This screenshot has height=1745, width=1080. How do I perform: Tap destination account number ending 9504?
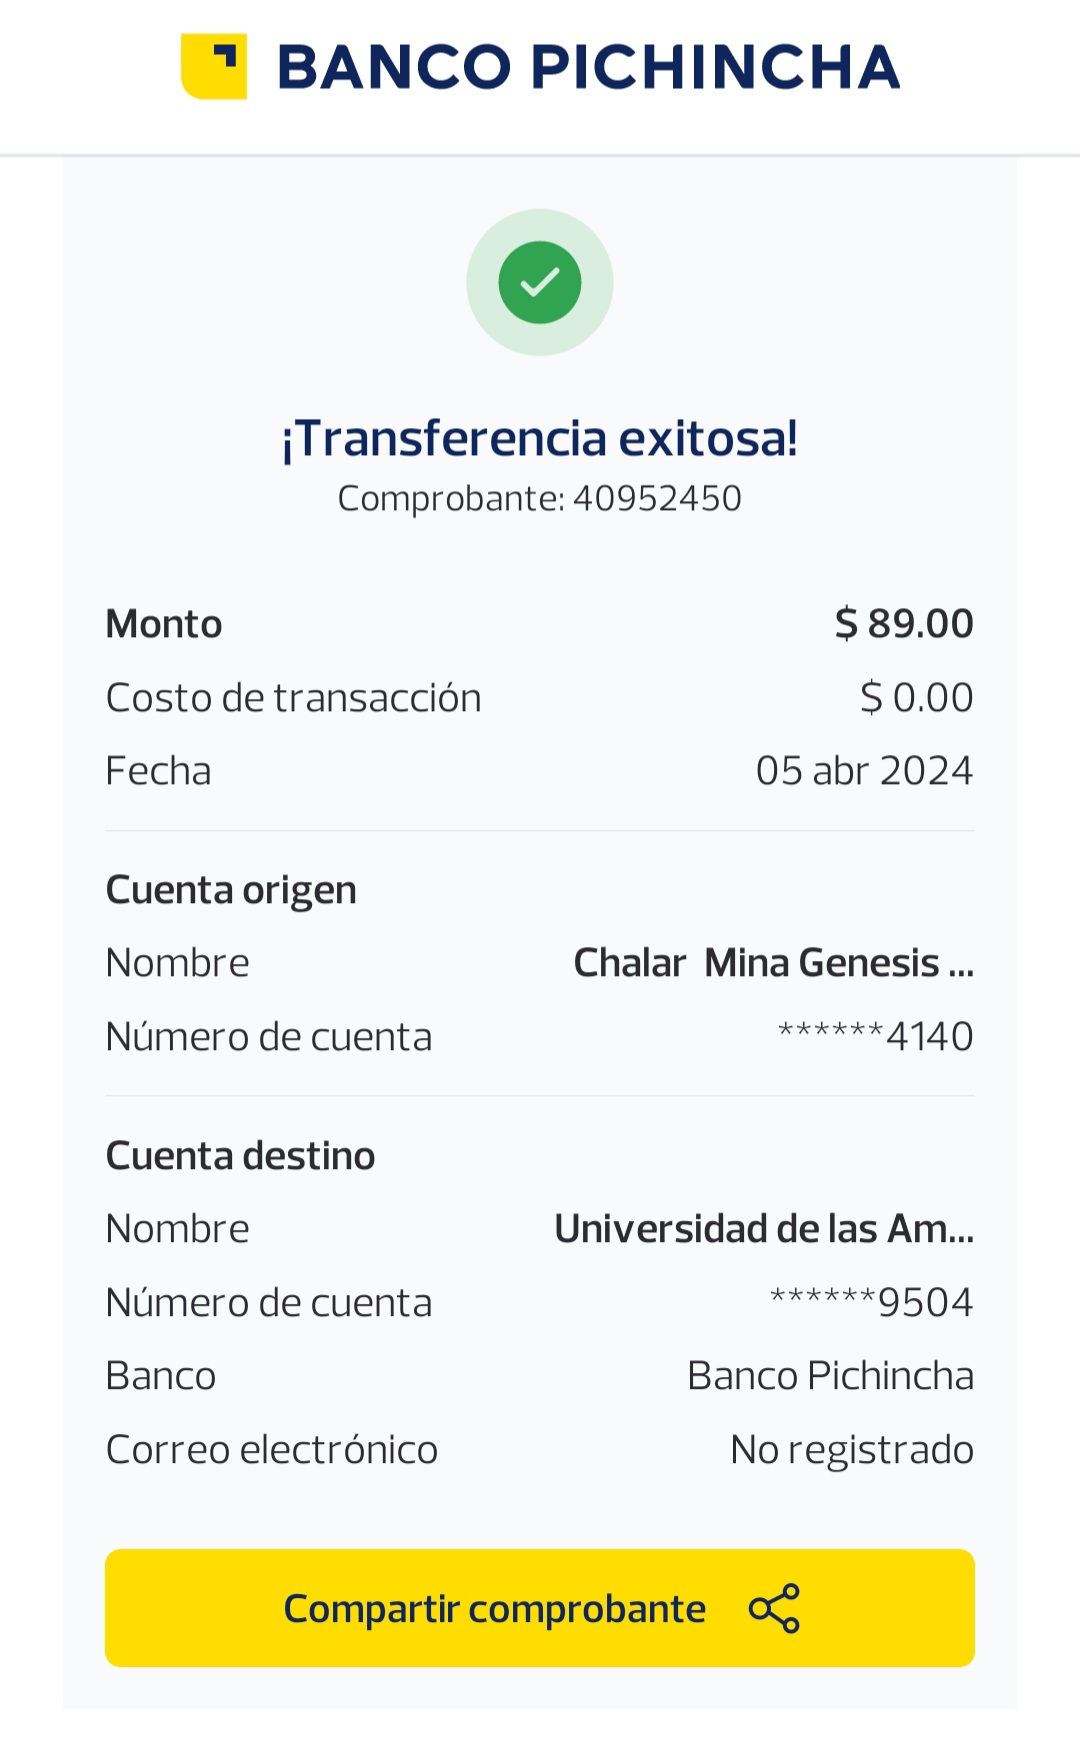(871, 1302)
